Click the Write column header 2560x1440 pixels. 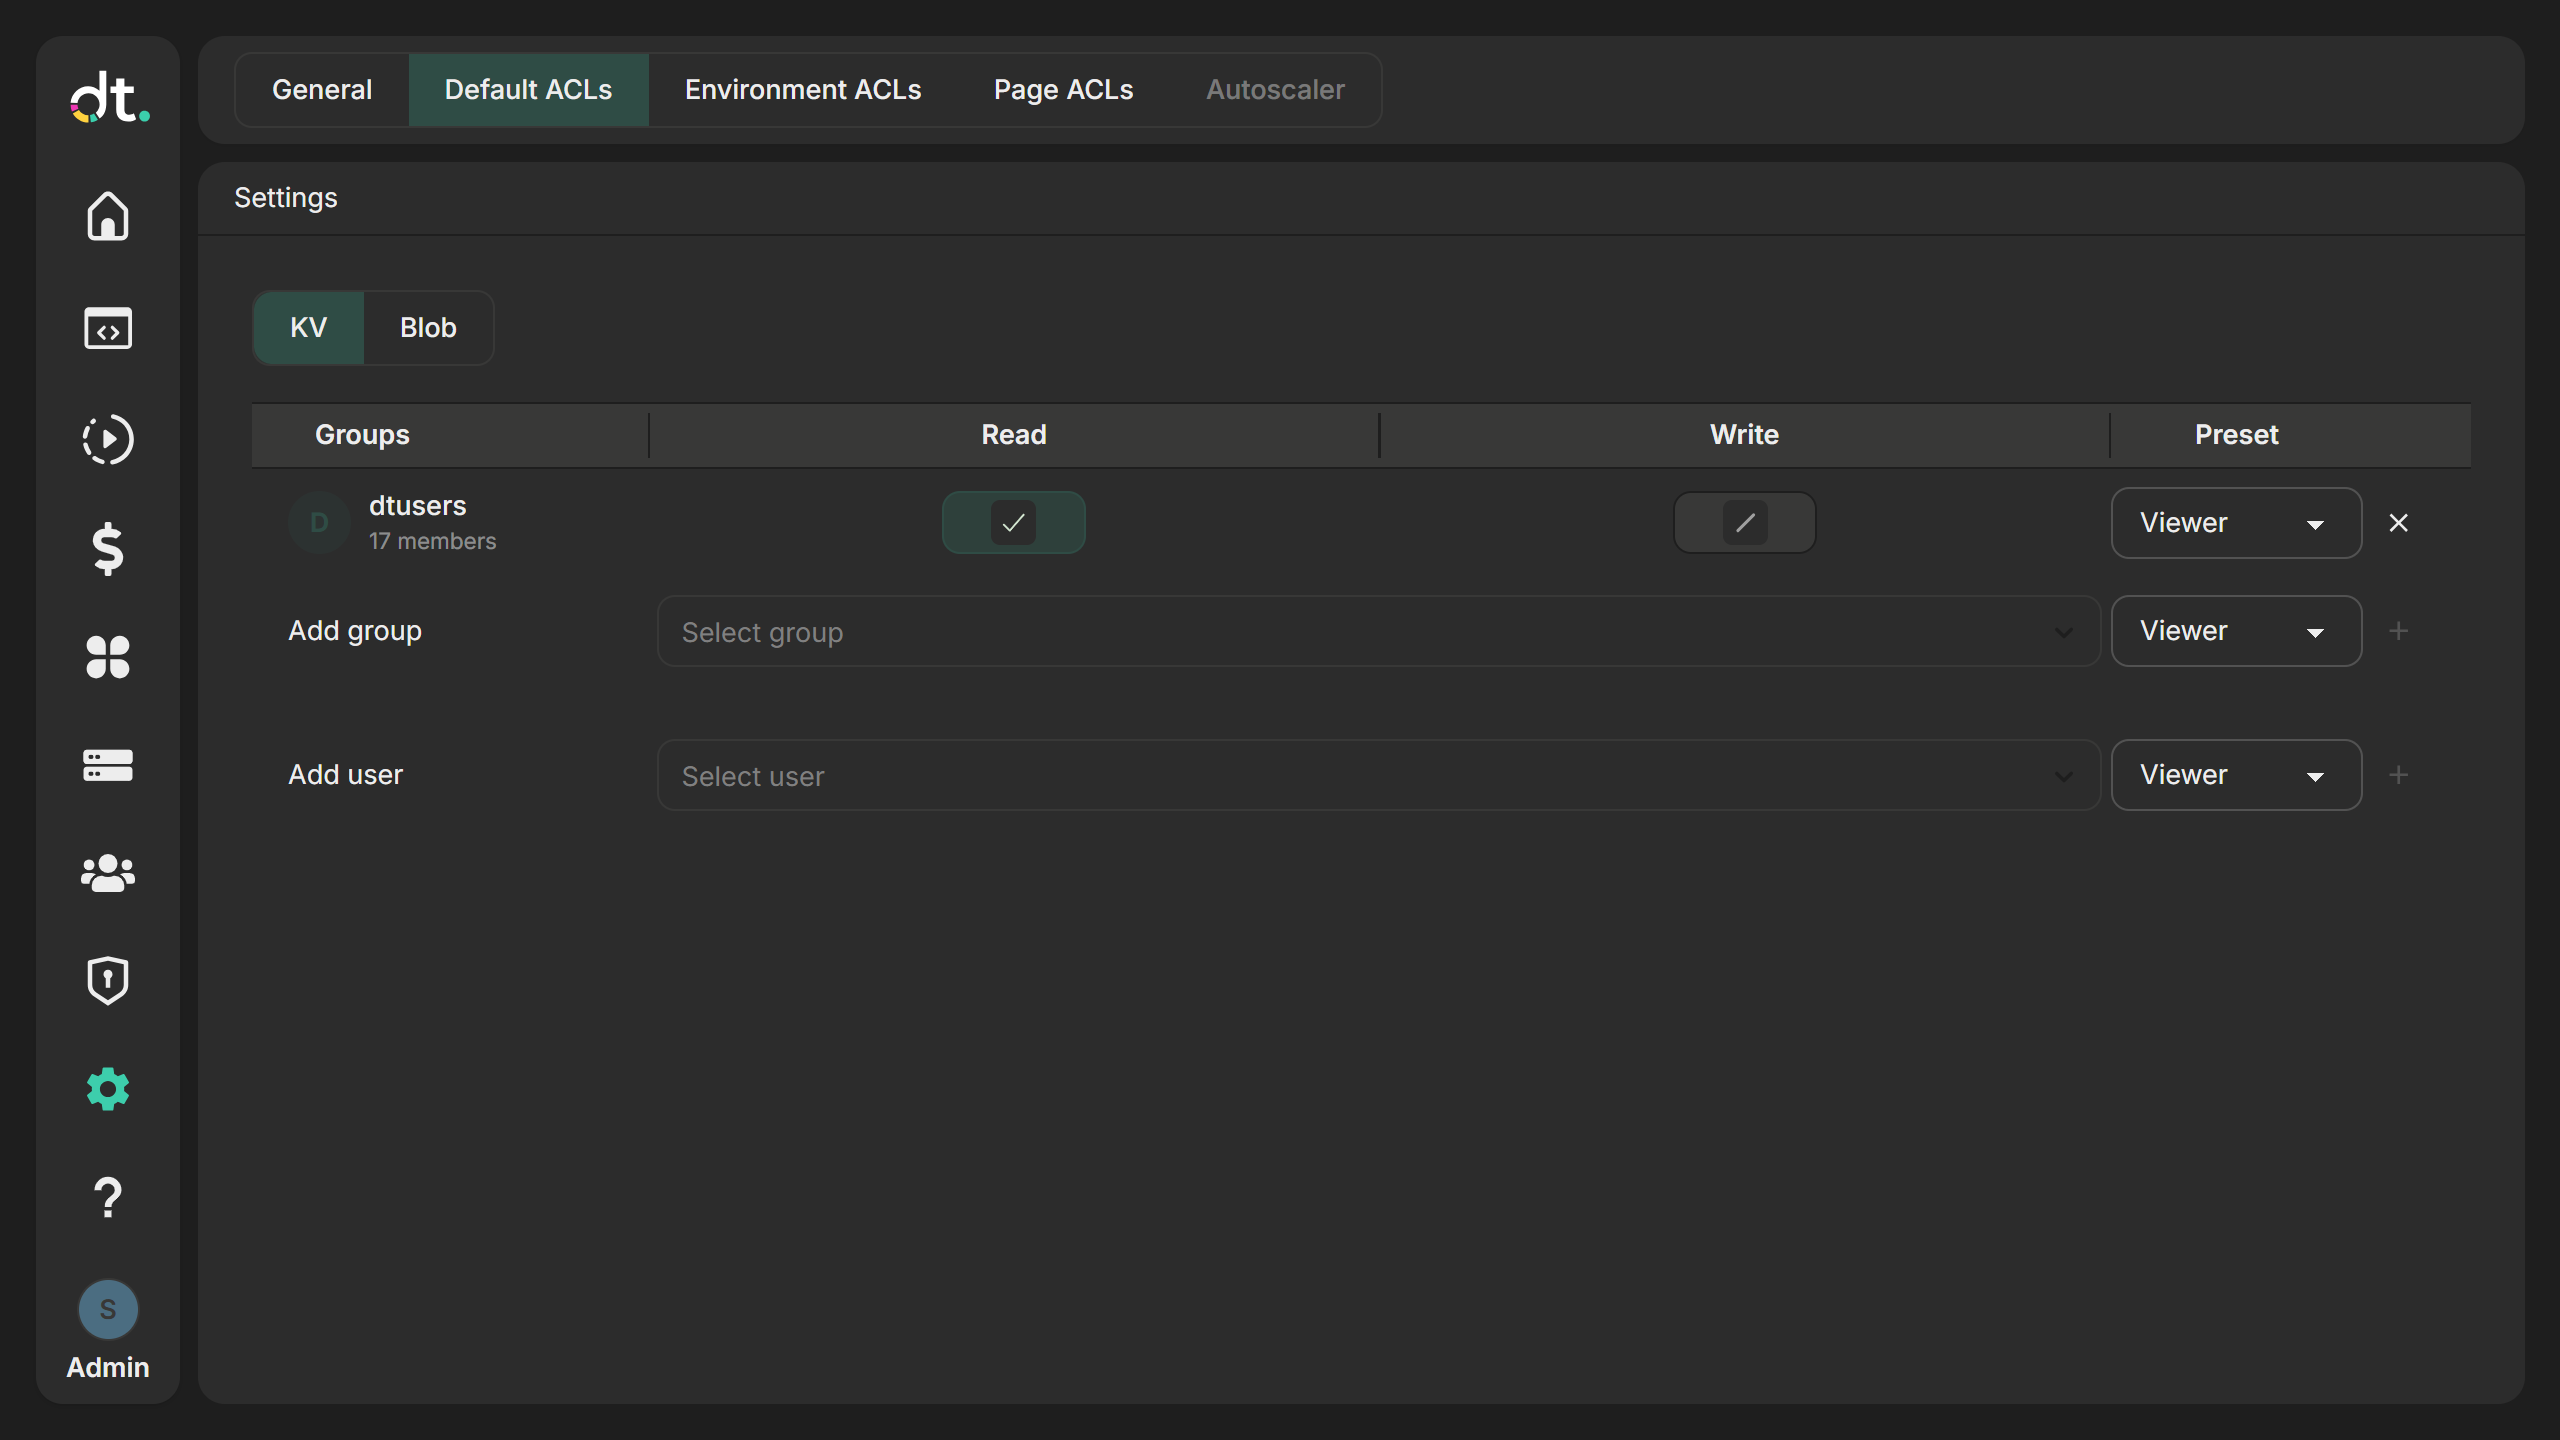tap(1744, 435)
